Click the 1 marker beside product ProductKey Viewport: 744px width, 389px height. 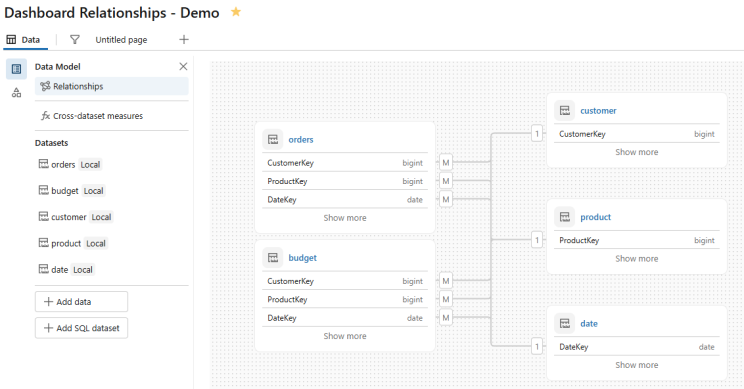pos(537,240)
